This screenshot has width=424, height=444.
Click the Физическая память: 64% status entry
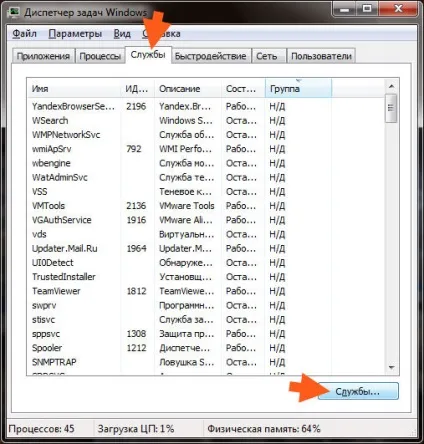pyautogui.click(x=264, y=429)
